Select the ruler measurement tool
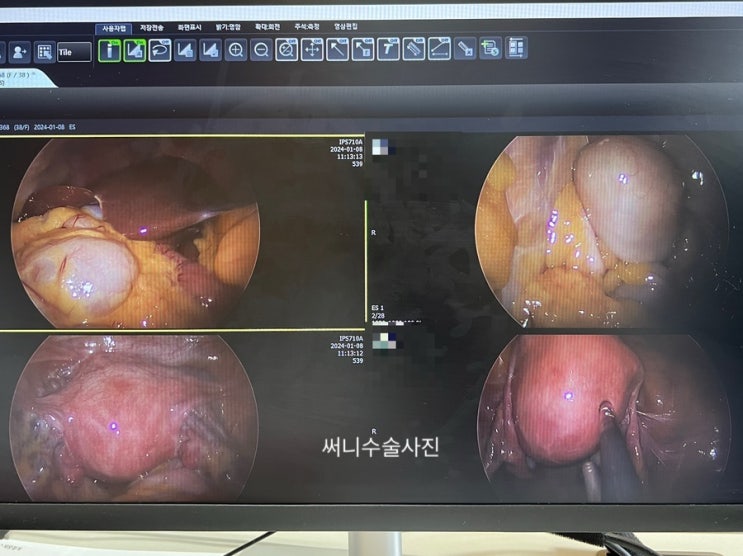743x556 pixels. coord(414,48)
